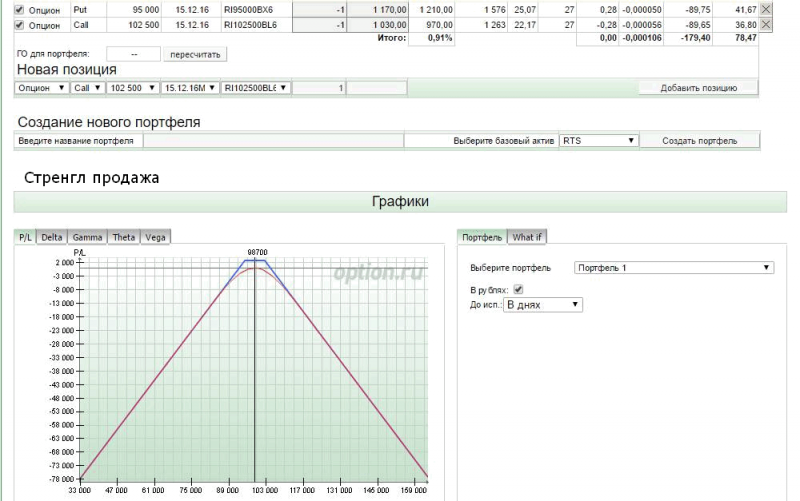
Task: Uncheck the Put option row checkbox
Action: 19,10
